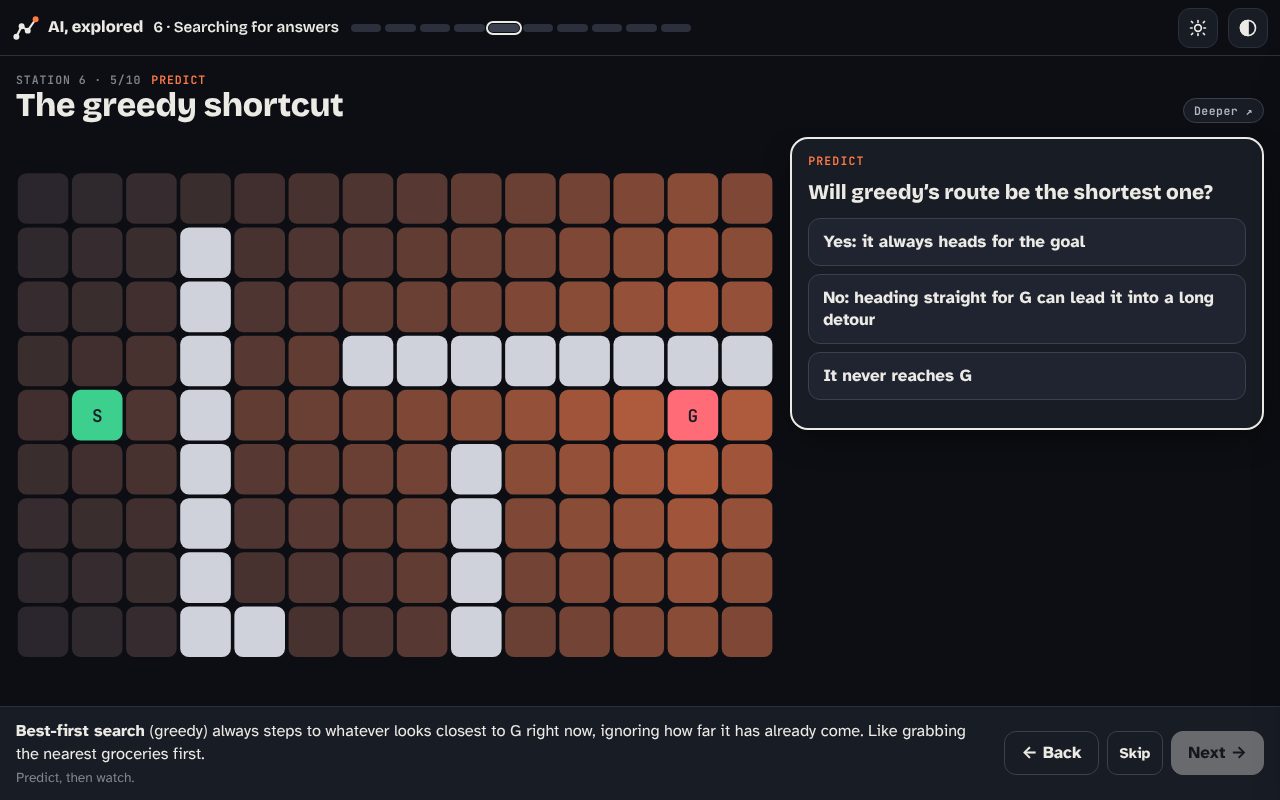Jump to the last progress segment
Image resolution: width=1280 pixels, height=800 pixels.
[676, 28]
